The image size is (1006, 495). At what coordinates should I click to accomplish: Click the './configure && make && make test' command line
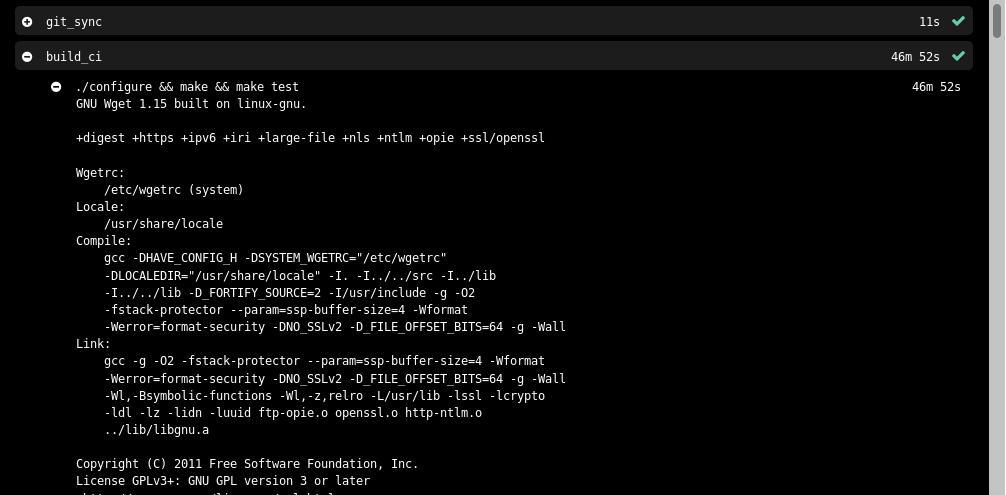187,87
